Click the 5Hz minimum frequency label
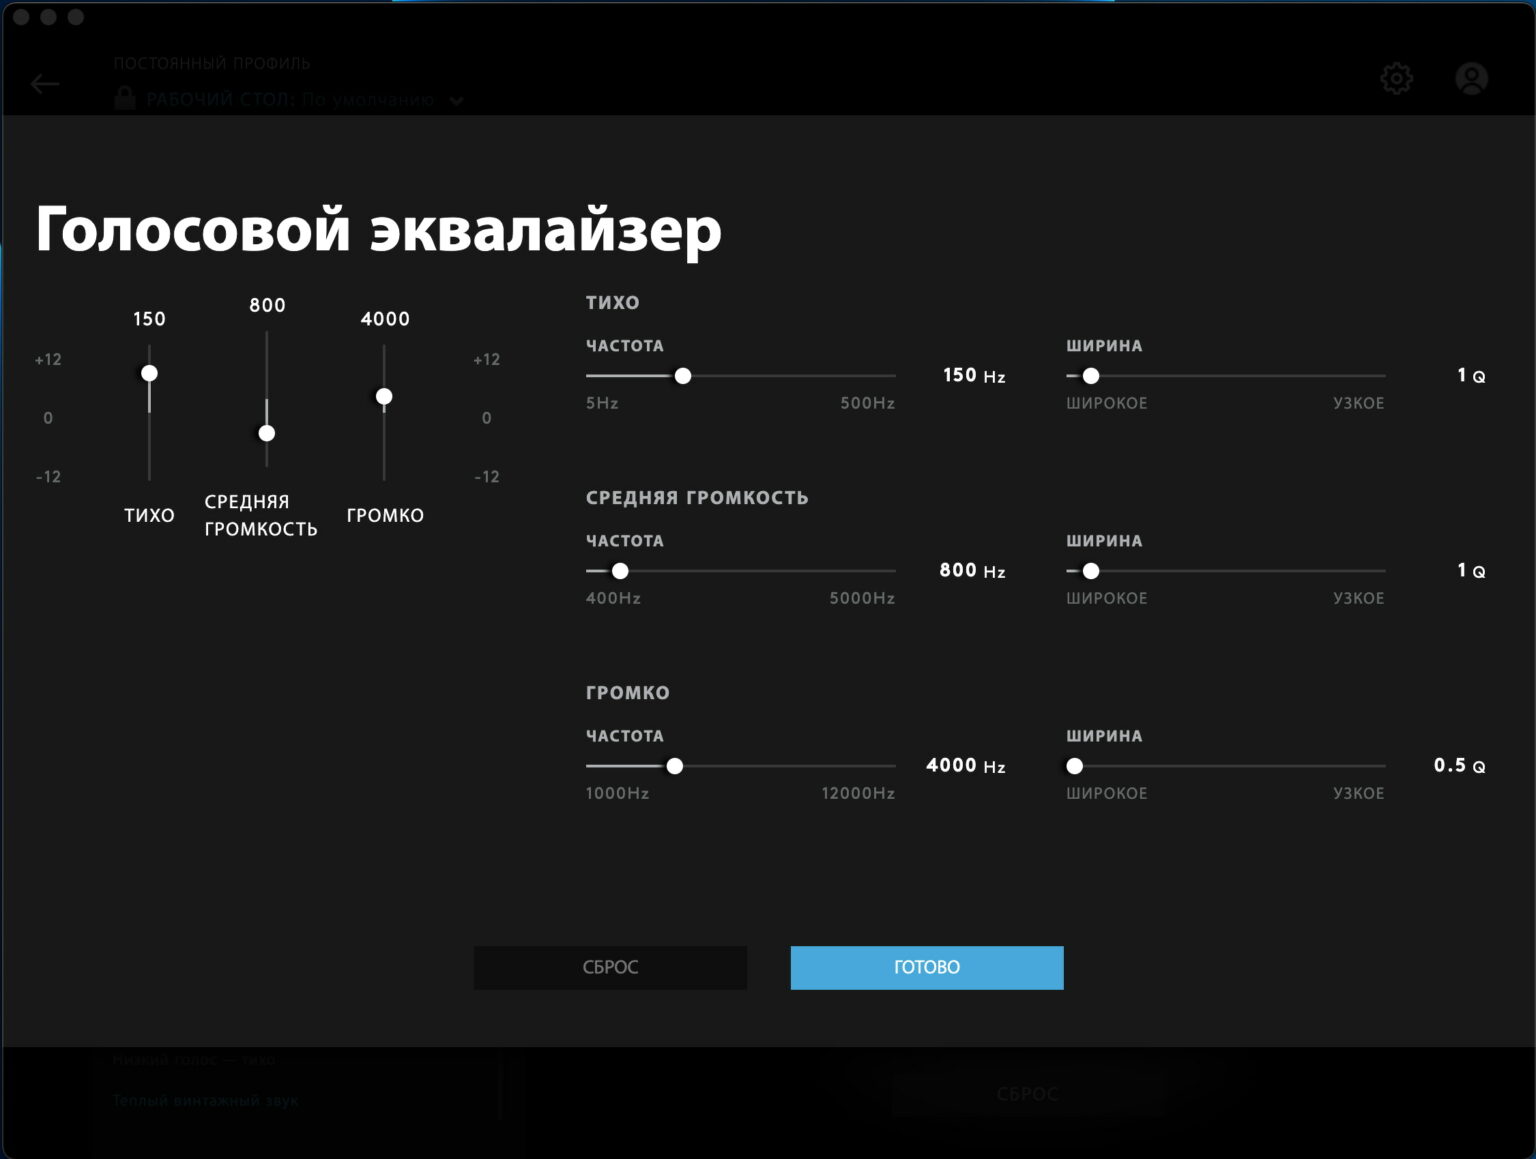This screenshot has height=1159, width=1536. tap(602, 403)
